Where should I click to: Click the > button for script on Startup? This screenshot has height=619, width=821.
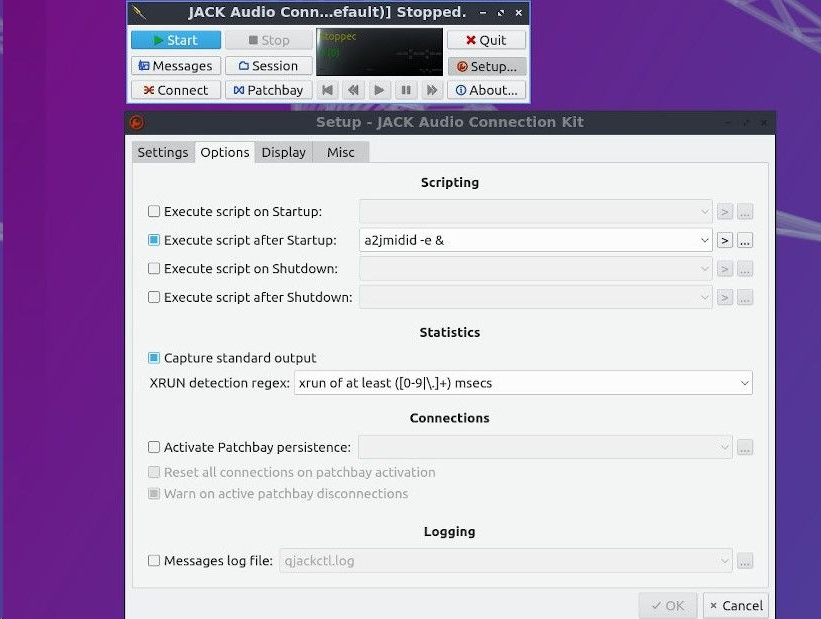725,212
